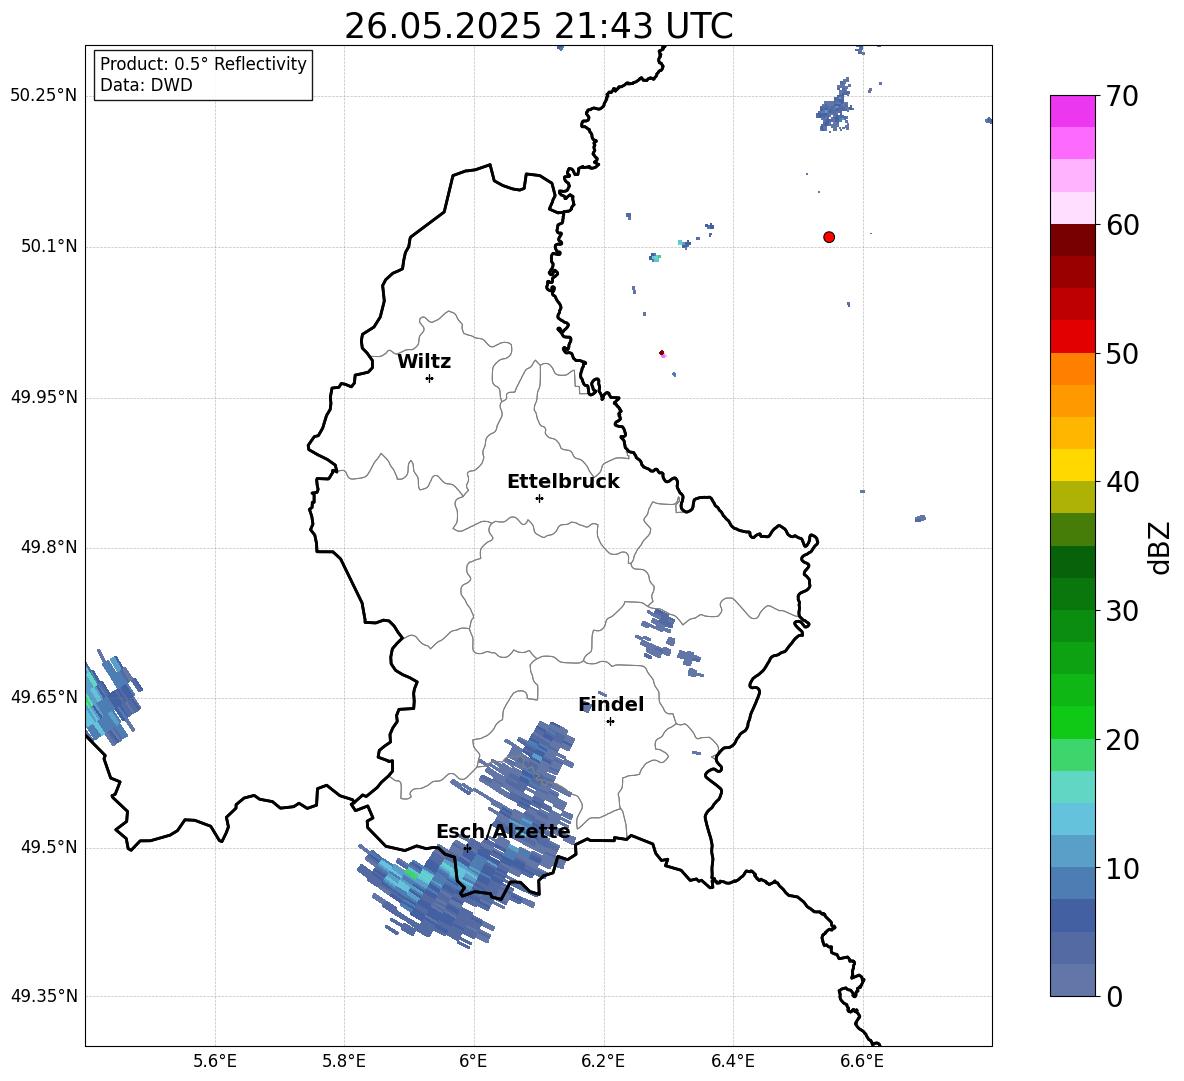Click the title 26.05.2025 21:43 UTC
Viewport: 1184px width, 1081px height.
click(538, 26)
